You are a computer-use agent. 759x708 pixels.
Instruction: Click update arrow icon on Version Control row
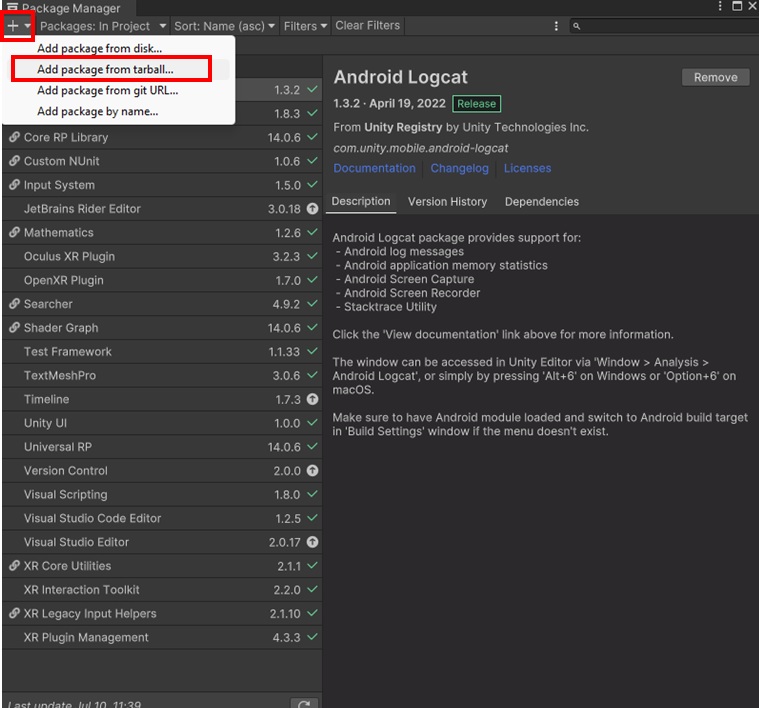tap(312, 471)
